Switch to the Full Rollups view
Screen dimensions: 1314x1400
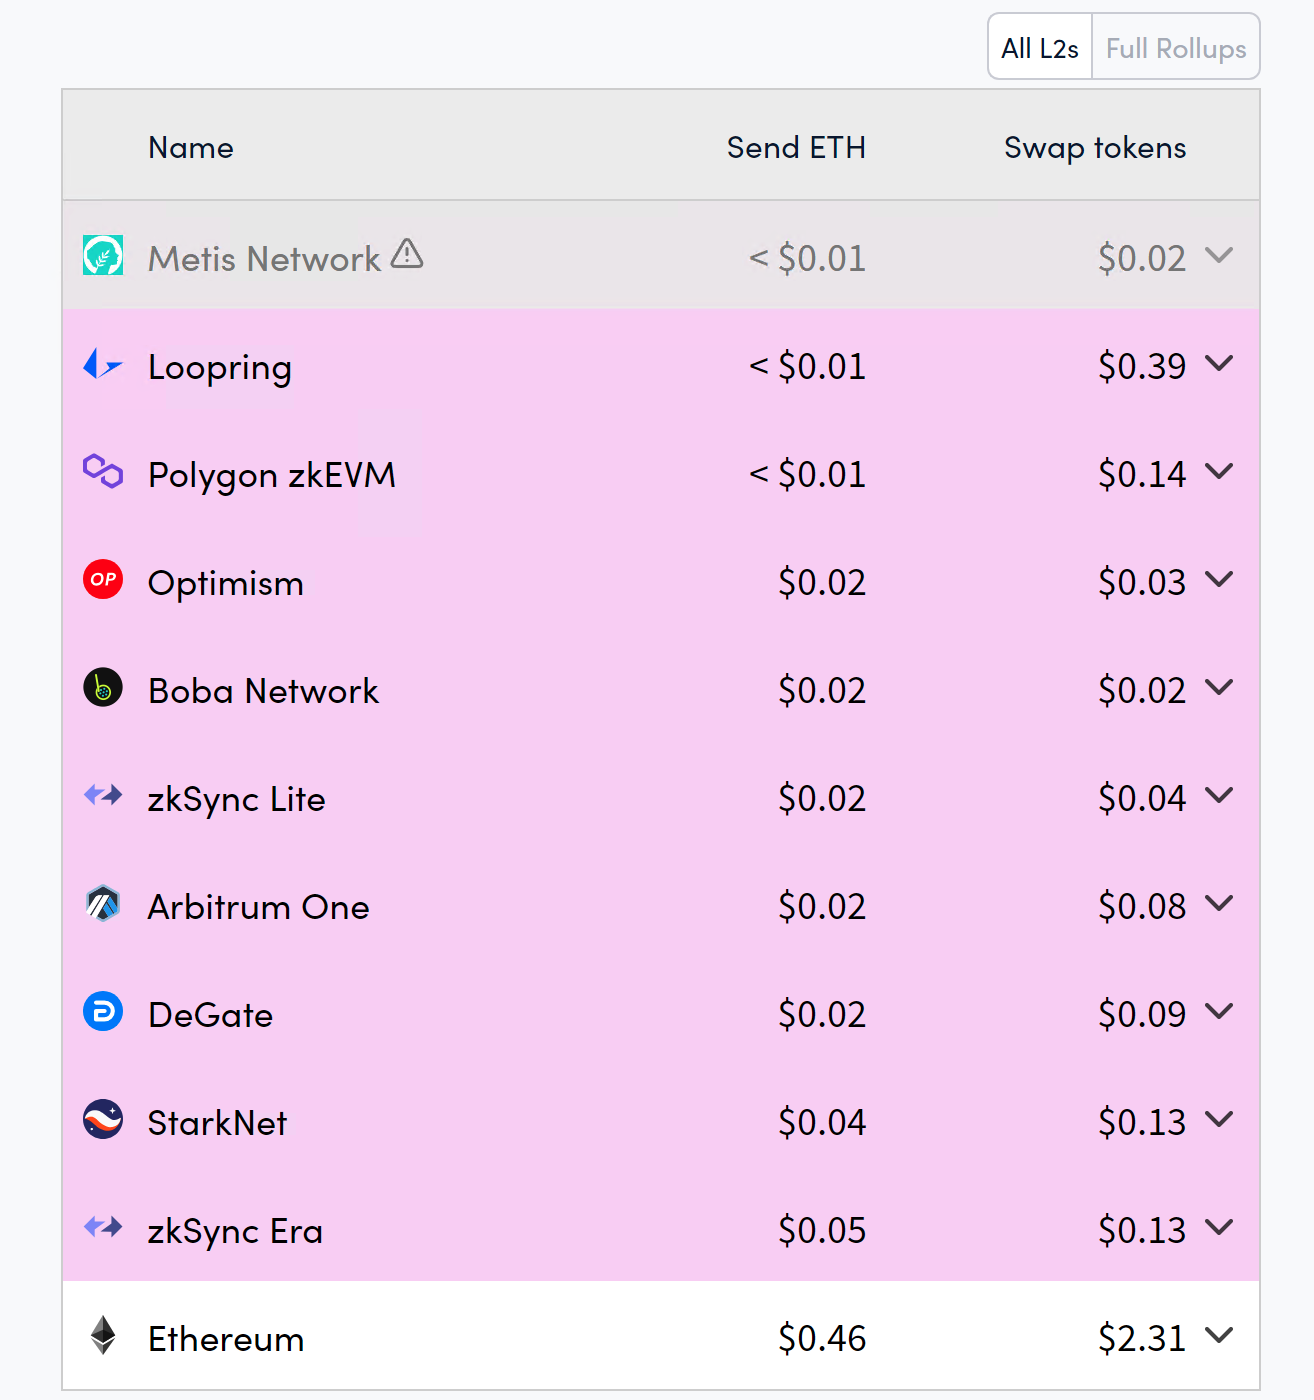[1175, 48]
